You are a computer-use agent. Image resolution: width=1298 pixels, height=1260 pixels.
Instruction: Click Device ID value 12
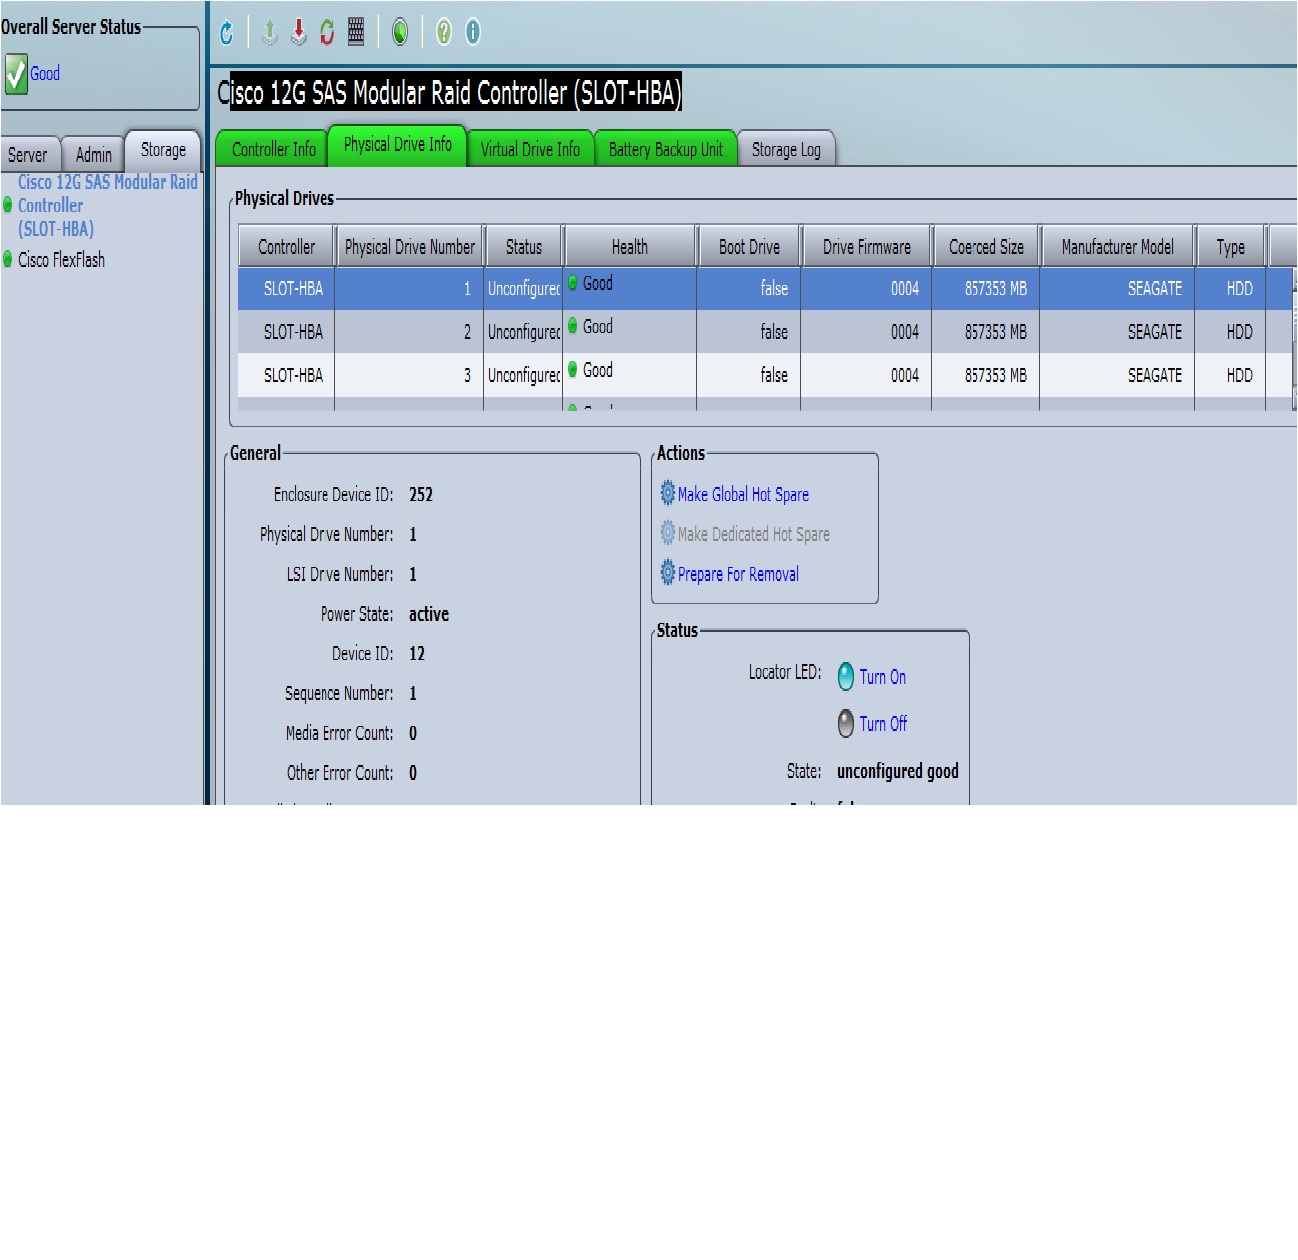[417, 654]
